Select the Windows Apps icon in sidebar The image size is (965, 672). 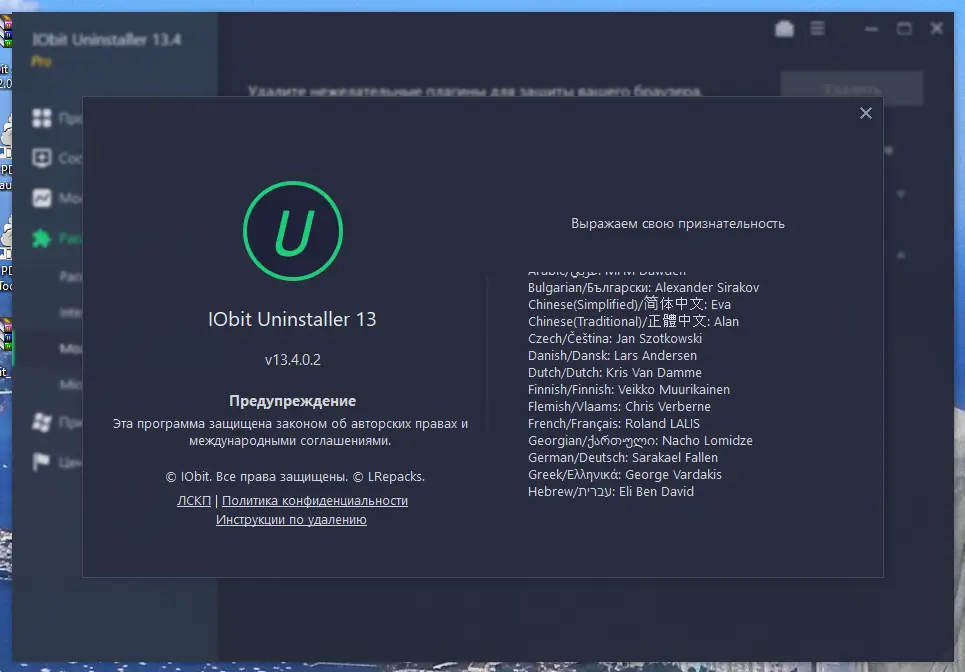click(x=42, y=422)
